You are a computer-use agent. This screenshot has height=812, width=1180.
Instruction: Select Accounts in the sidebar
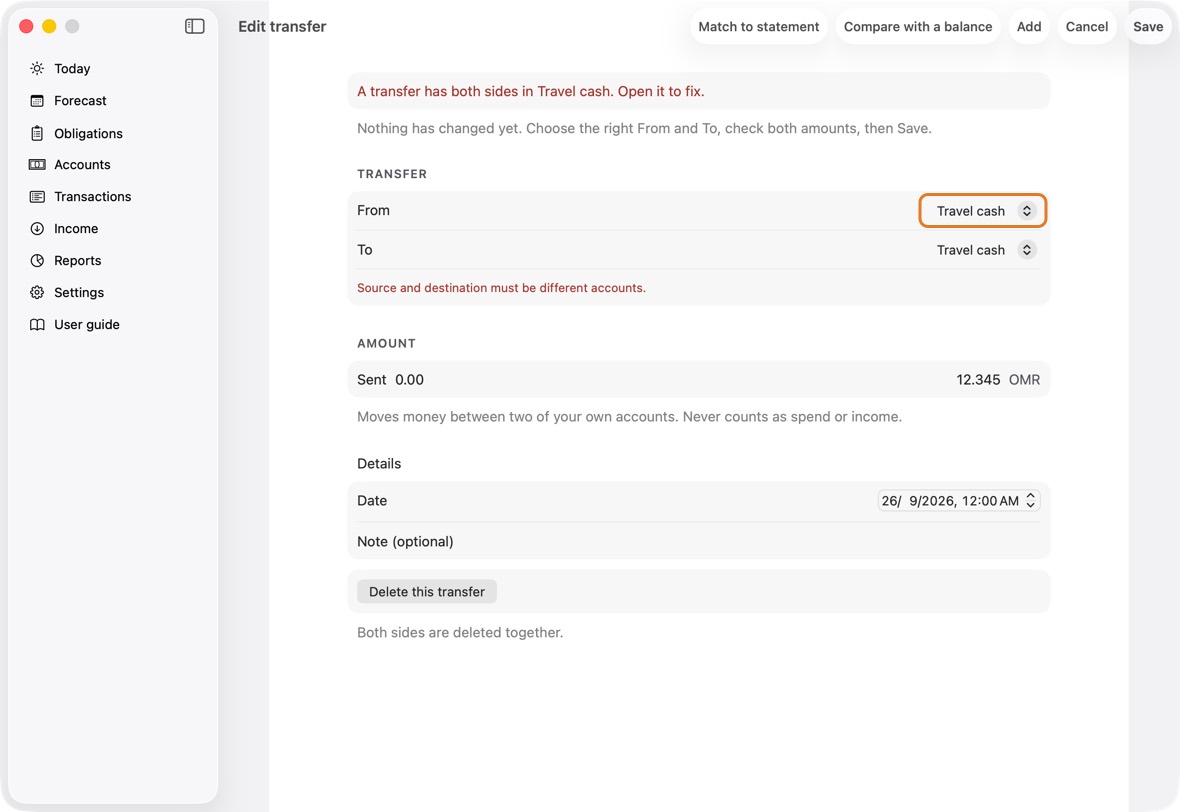tap(82, 165)
